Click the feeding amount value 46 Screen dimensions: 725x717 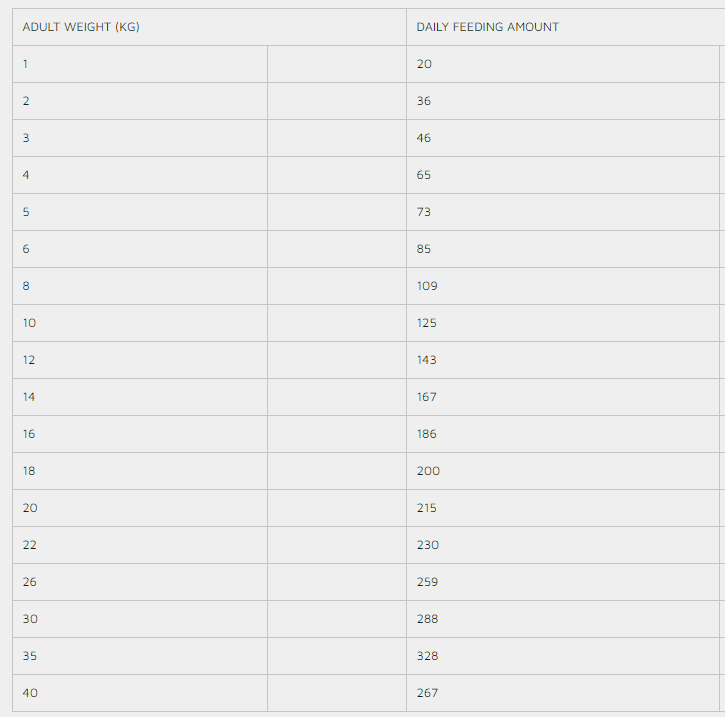pos(424,138)
